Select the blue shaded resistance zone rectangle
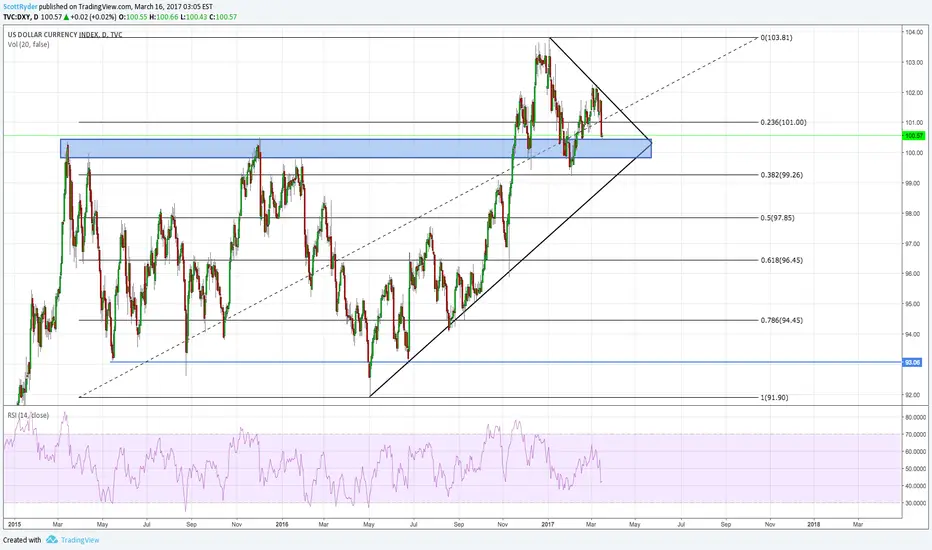The height and width of the screenshot is (550, 932). [355, 149]
